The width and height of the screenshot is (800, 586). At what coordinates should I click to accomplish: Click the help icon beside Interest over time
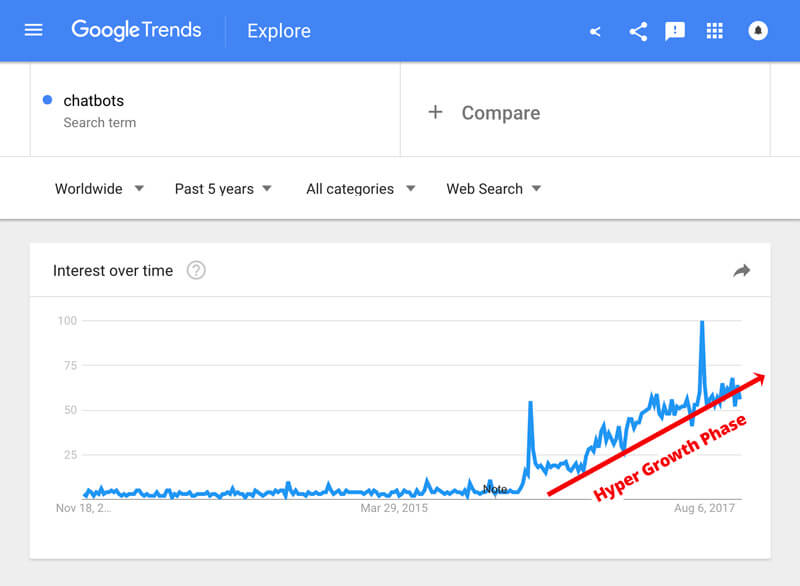(x=196, y=270)
